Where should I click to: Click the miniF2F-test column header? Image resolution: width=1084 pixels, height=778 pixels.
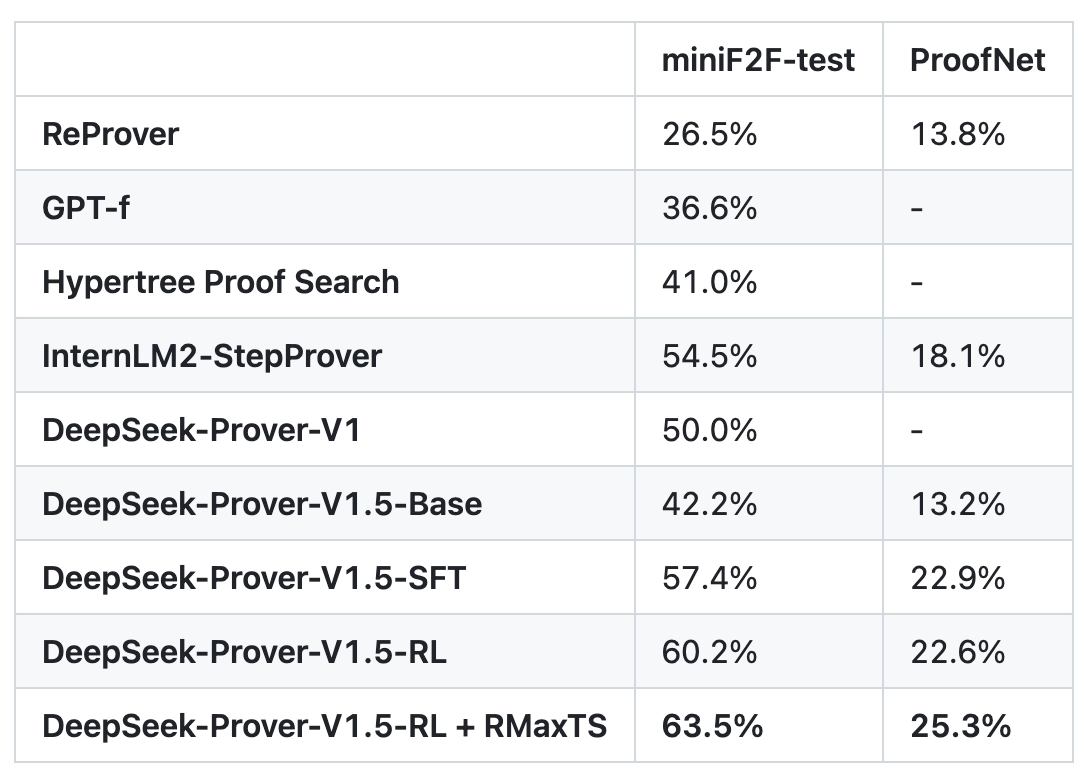758,60
